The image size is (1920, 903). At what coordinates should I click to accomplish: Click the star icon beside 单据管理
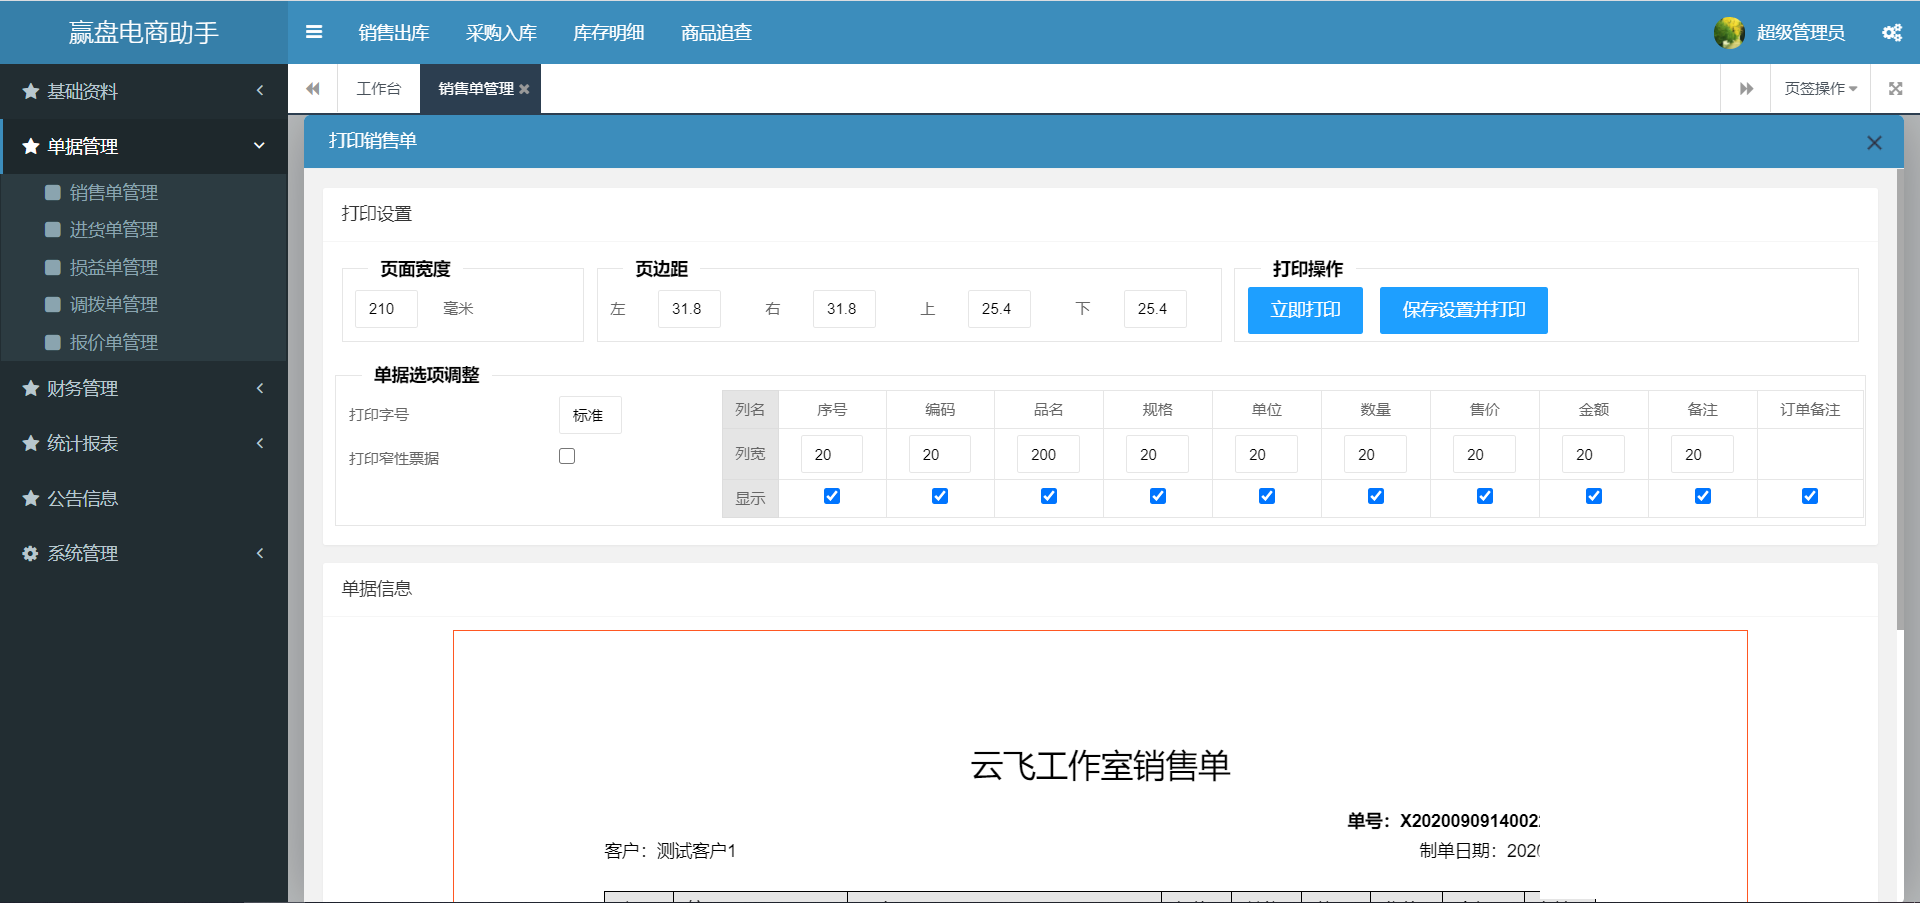pyautogui.click(x=31, y=146)
